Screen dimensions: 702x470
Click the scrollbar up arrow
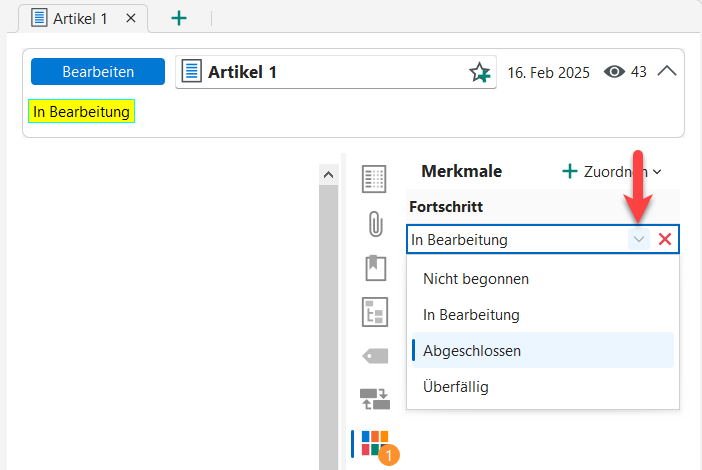click(328, 174)
